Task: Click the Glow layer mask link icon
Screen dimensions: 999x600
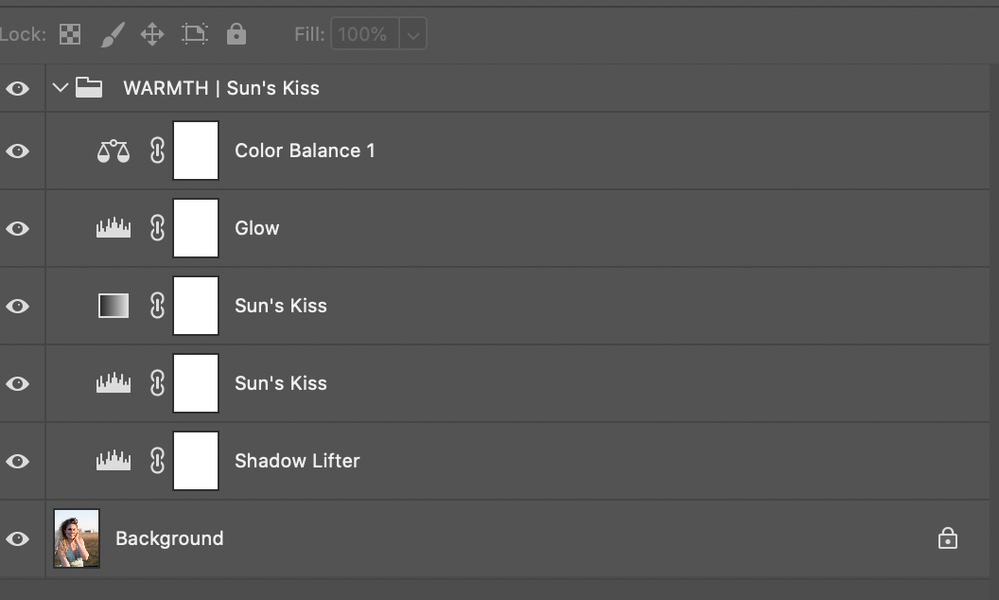Action: click(157, 229)
